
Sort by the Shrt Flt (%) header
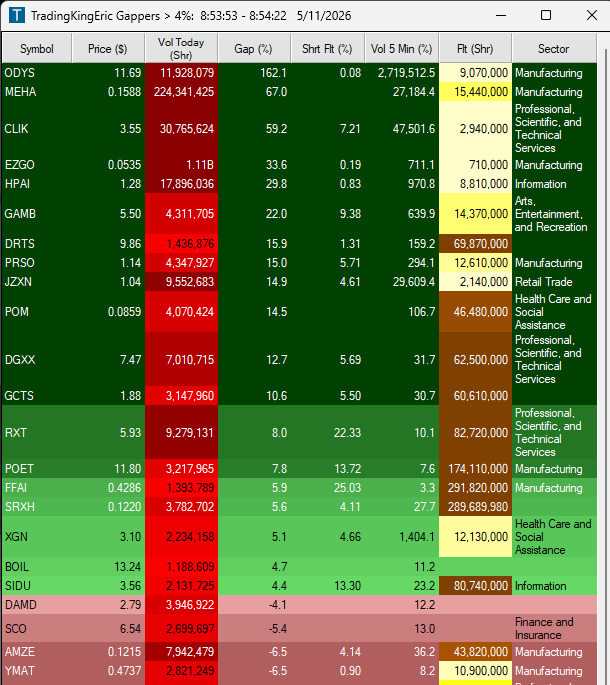327,48
